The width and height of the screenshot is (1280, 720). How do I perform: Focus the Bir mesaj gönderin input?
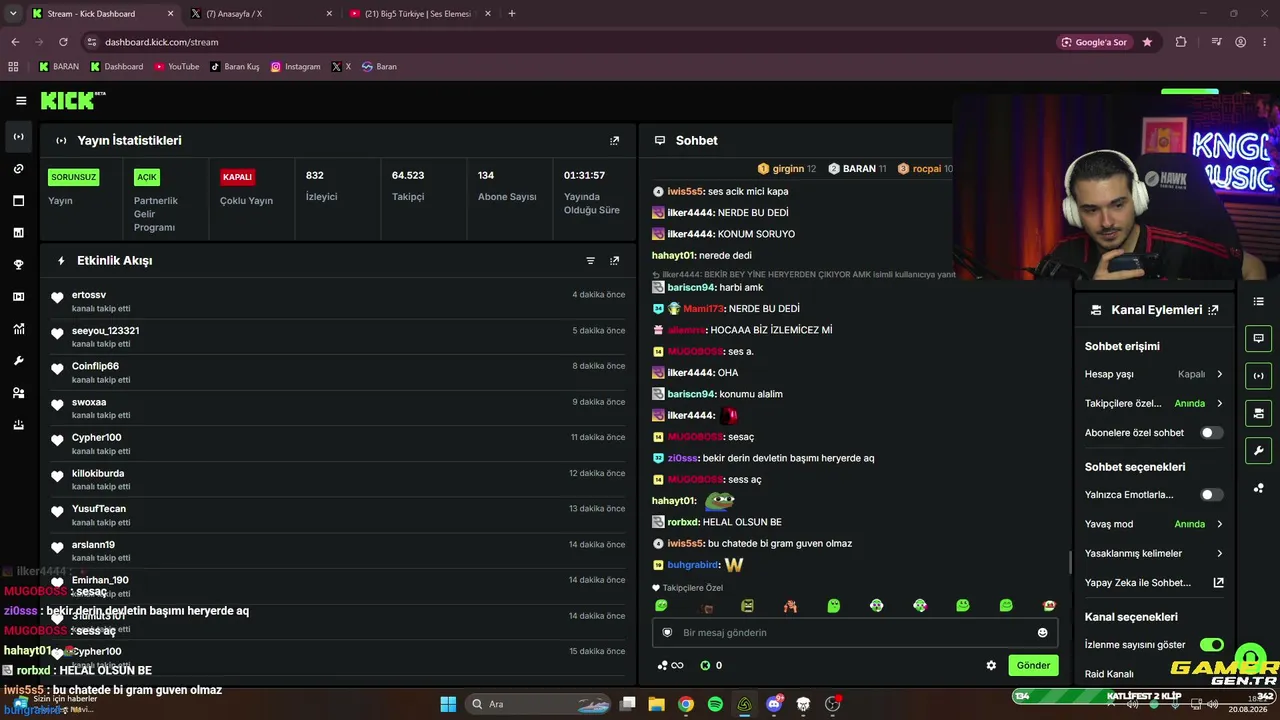click(855, 633)
